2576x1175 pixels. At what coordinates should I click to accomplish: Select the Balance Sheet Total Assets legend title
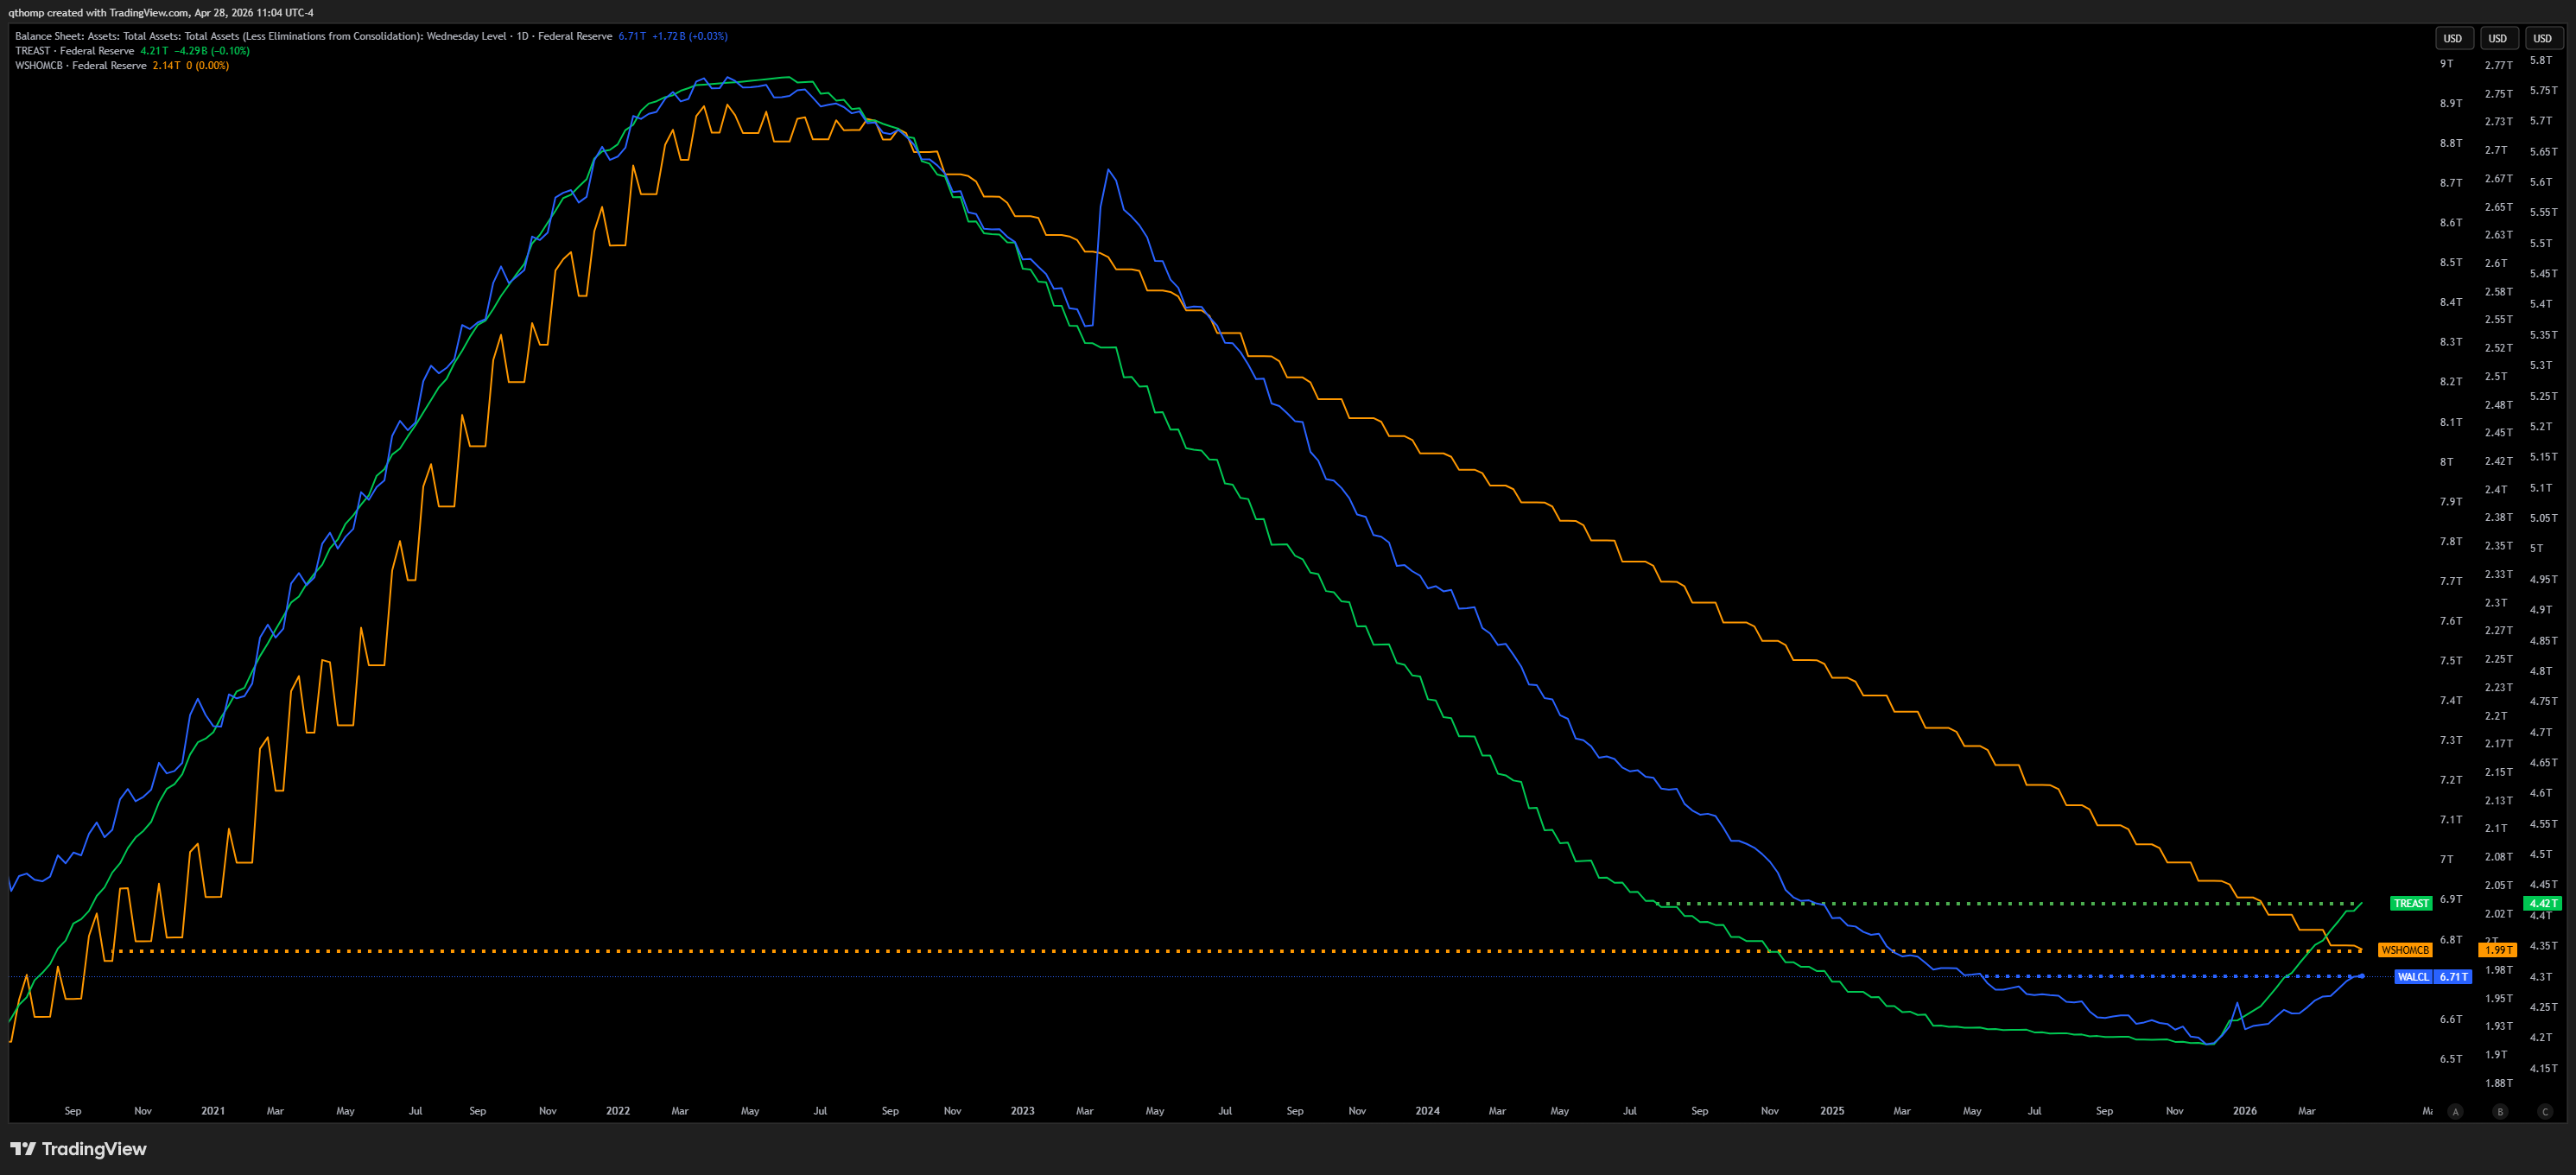pos(313,36)
